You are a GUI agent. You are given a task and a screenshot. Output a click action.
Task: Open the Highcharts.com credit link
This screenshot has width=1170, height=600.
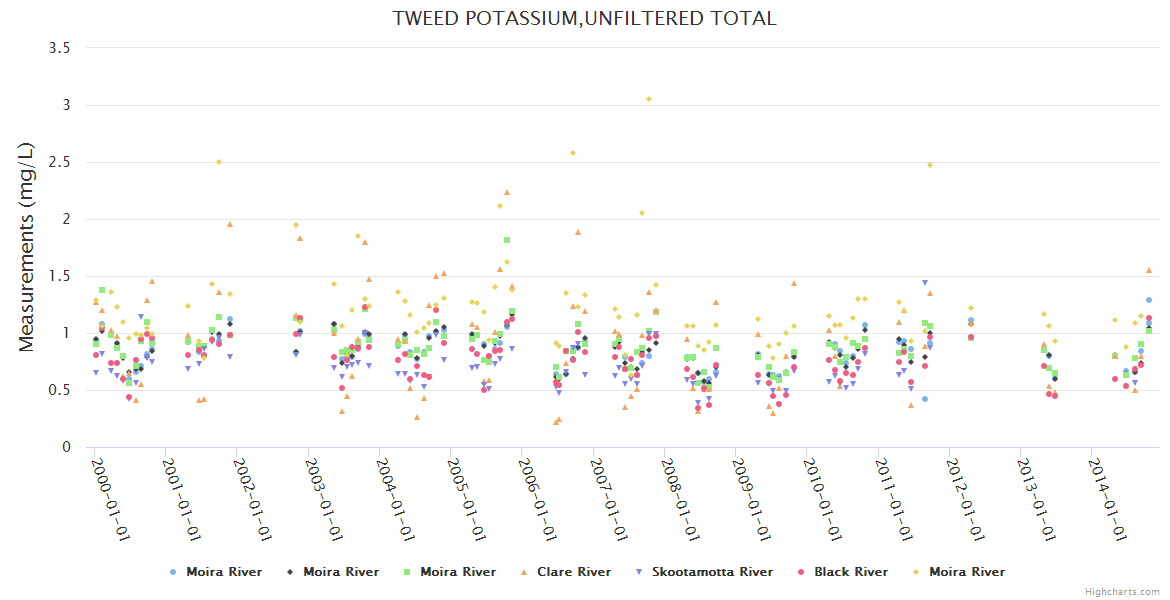coord(1122,592)
